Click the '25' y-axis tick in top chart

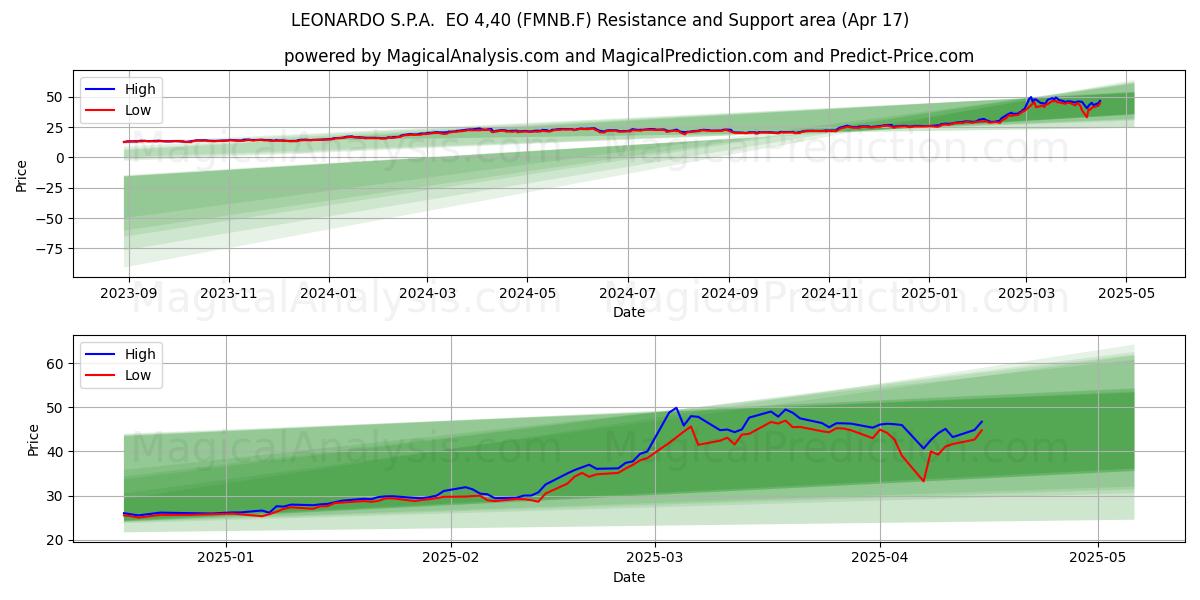(x=56, y=128)
